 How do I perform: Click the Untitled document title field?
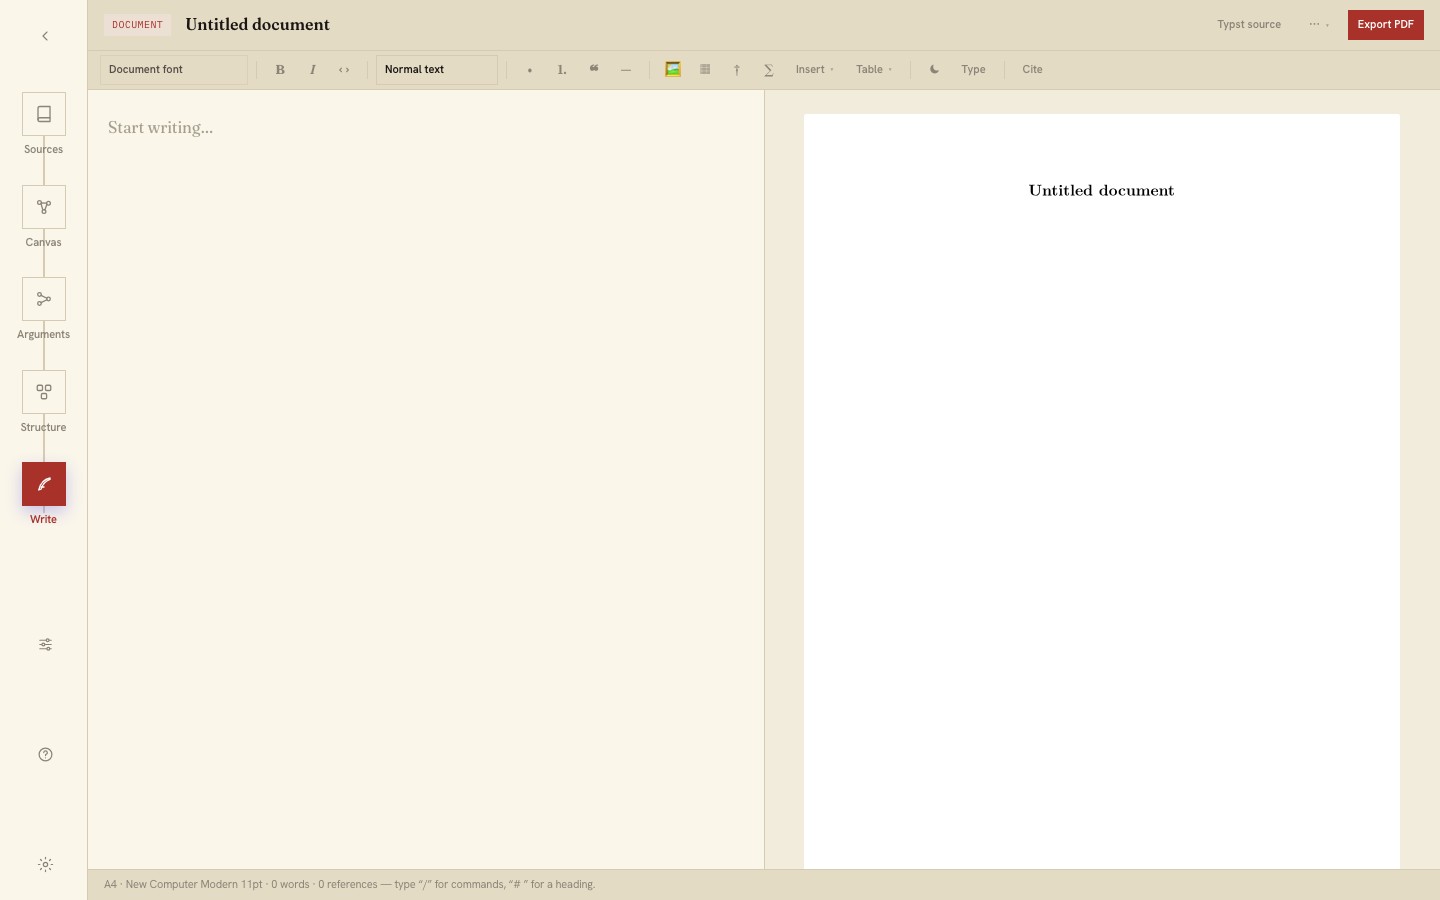[258, 25]
